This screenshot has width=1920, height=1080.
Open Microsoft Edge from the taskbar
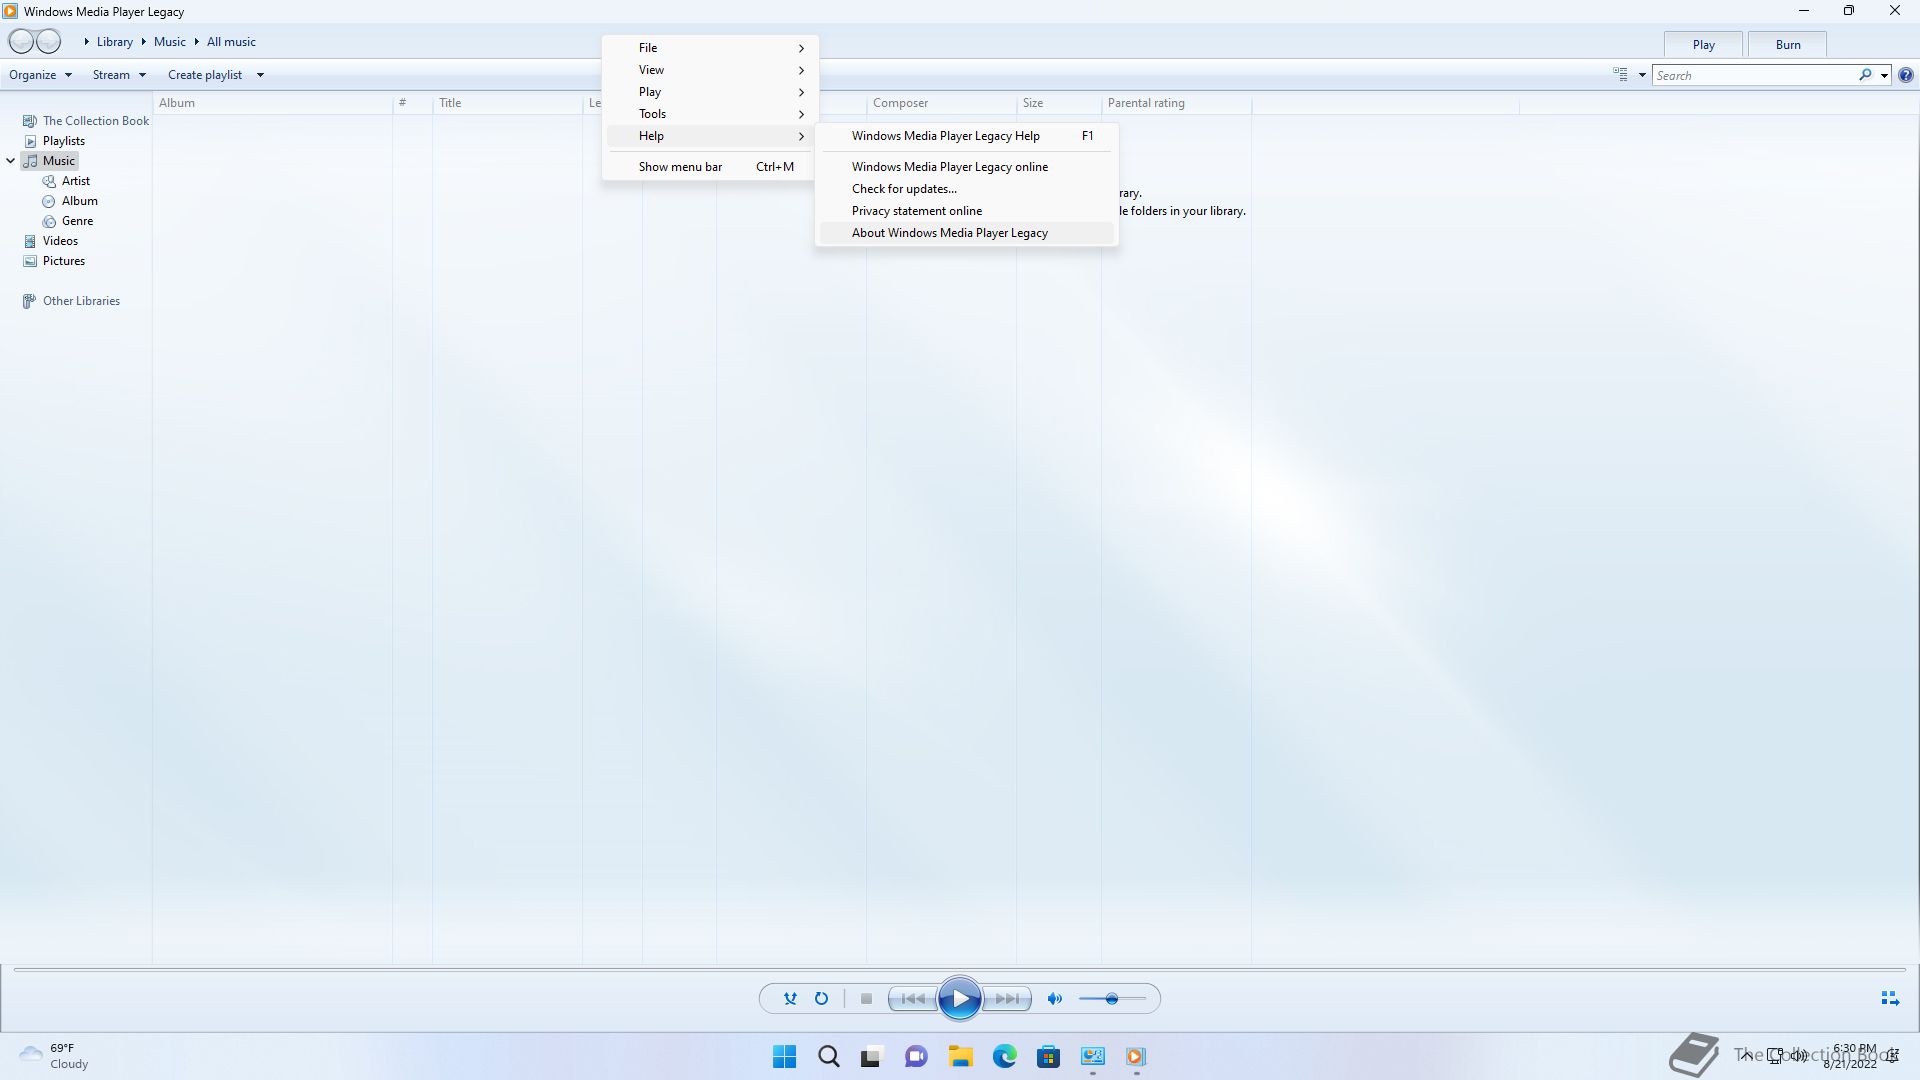(1004, 1056)
